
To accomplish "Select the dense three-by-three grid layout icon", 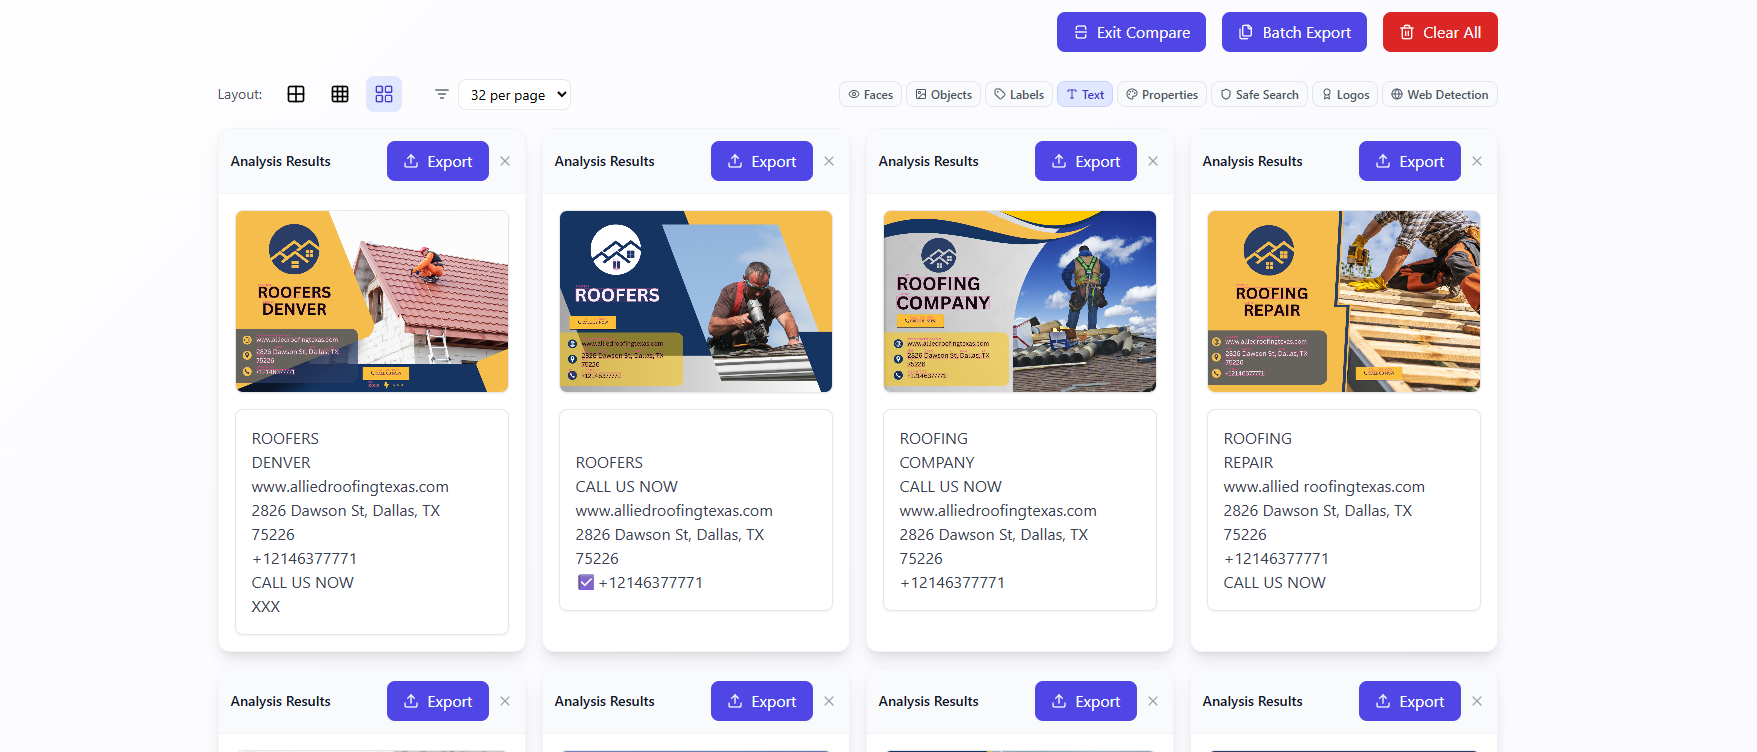I will tap(340, 94).
